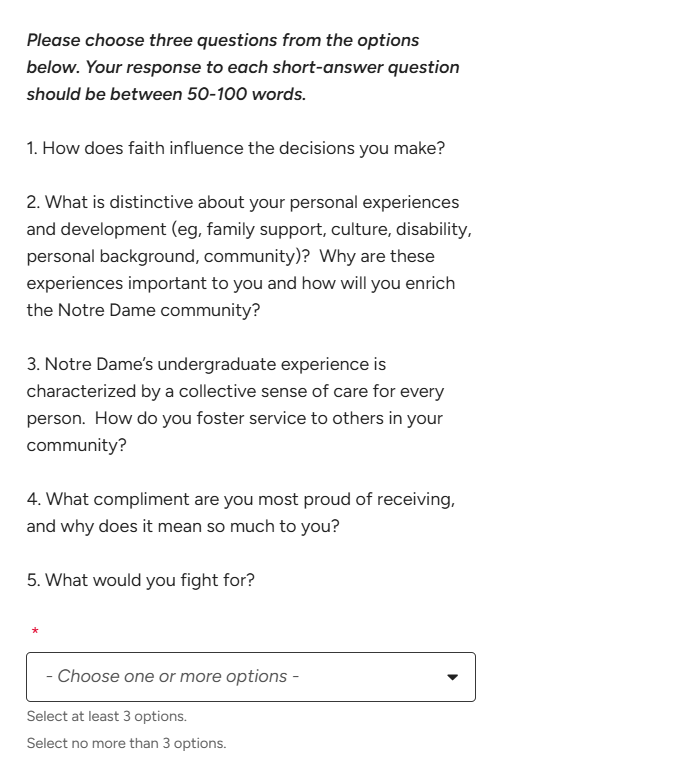The width and height of the screenshot is (678, 771).
Task: Click "Notre Dame's undergraduate experience is" line
Action: pyautogui.click(x=206, y=365)
